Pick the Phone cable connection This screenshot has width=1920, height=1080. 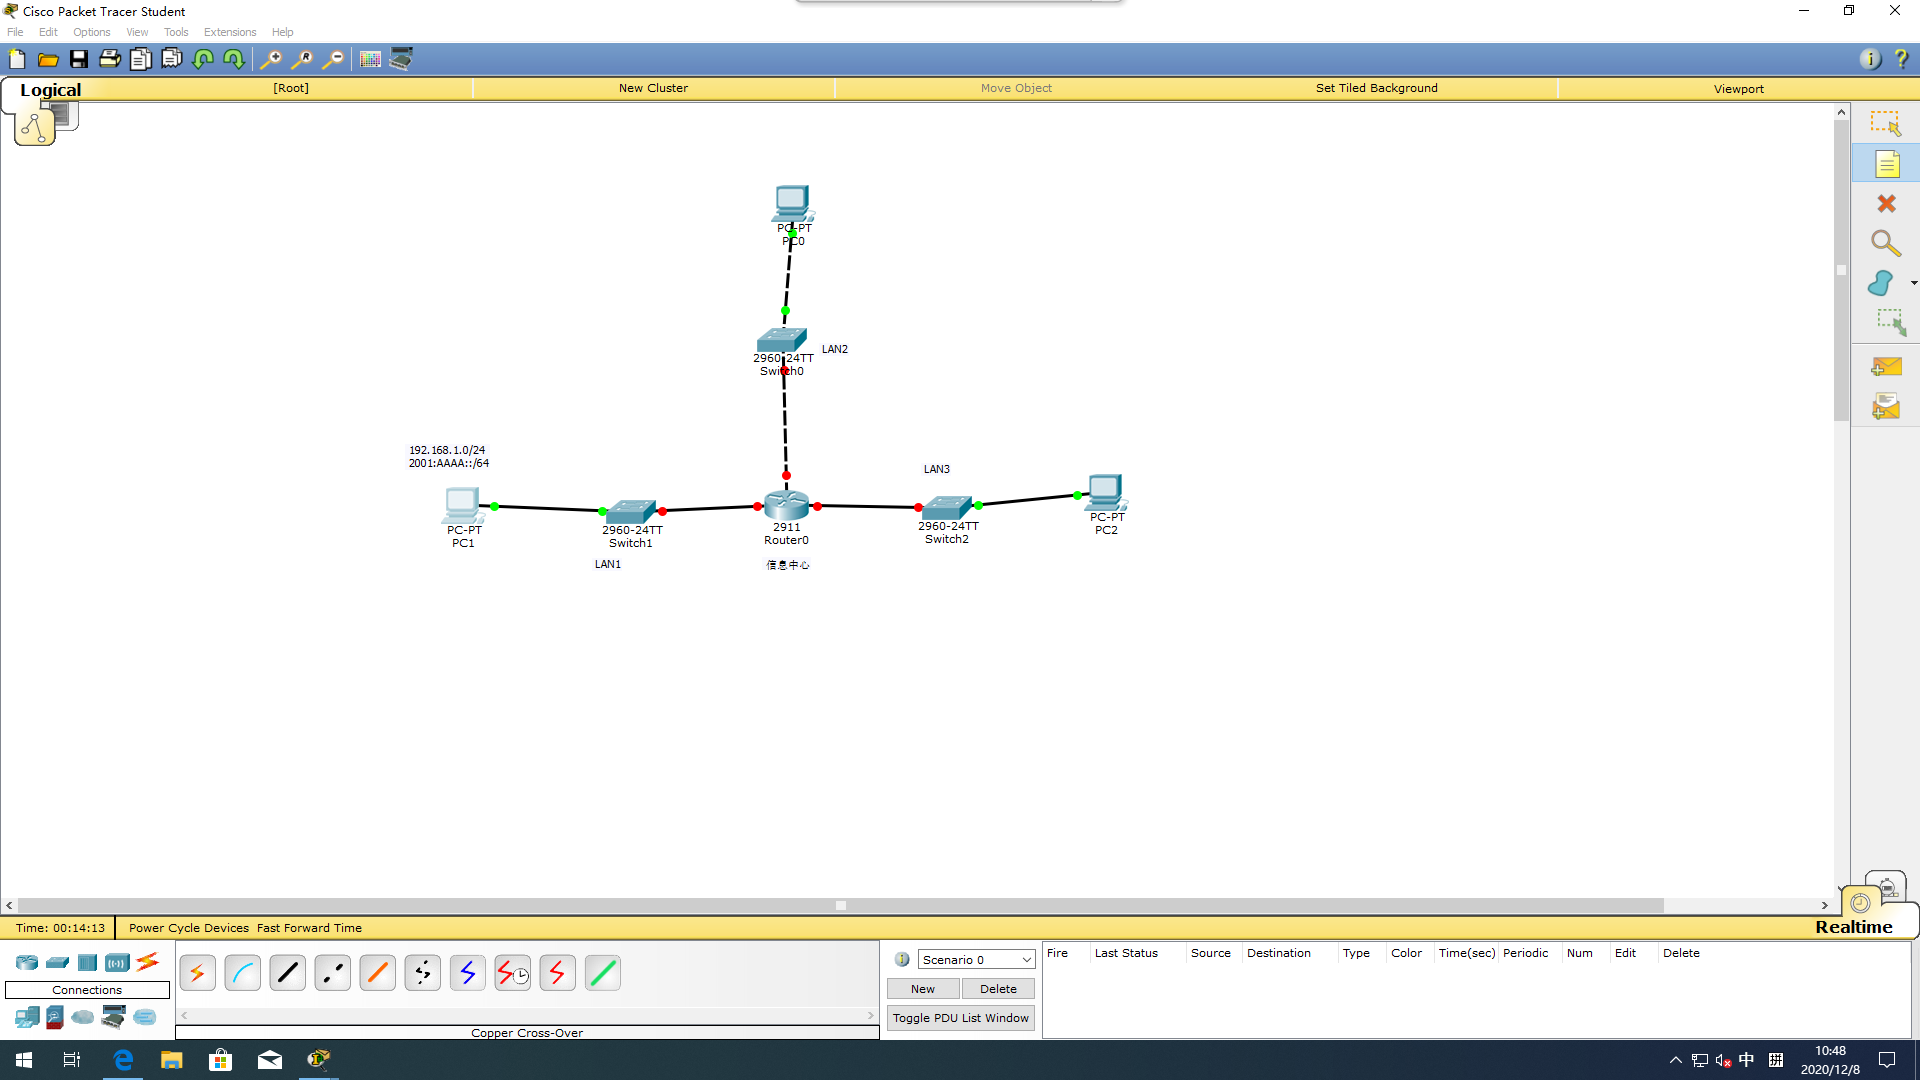pos(422,972)
